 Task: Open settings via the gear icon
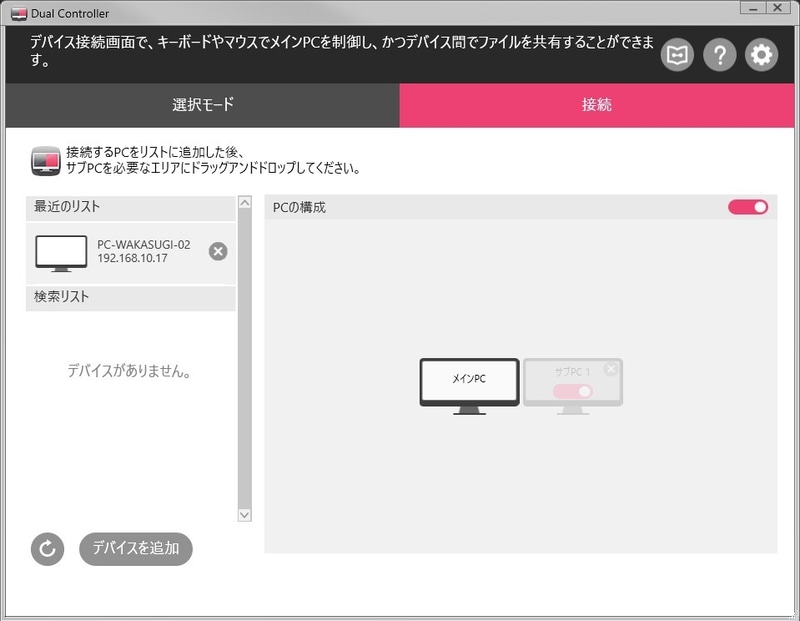tap(761, 55)
